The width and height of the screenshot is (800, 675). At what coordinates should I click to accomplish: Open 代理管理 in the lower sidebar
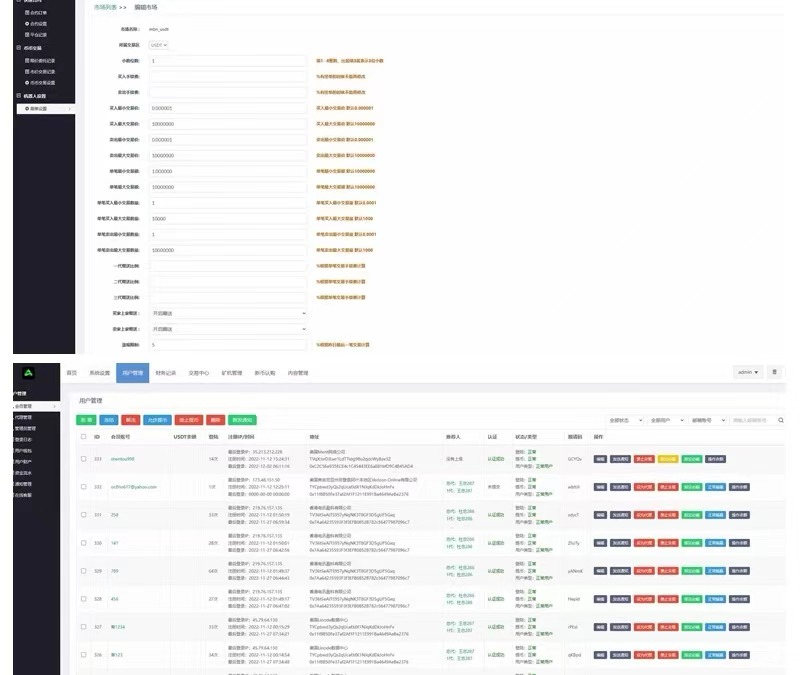point(23,417)
